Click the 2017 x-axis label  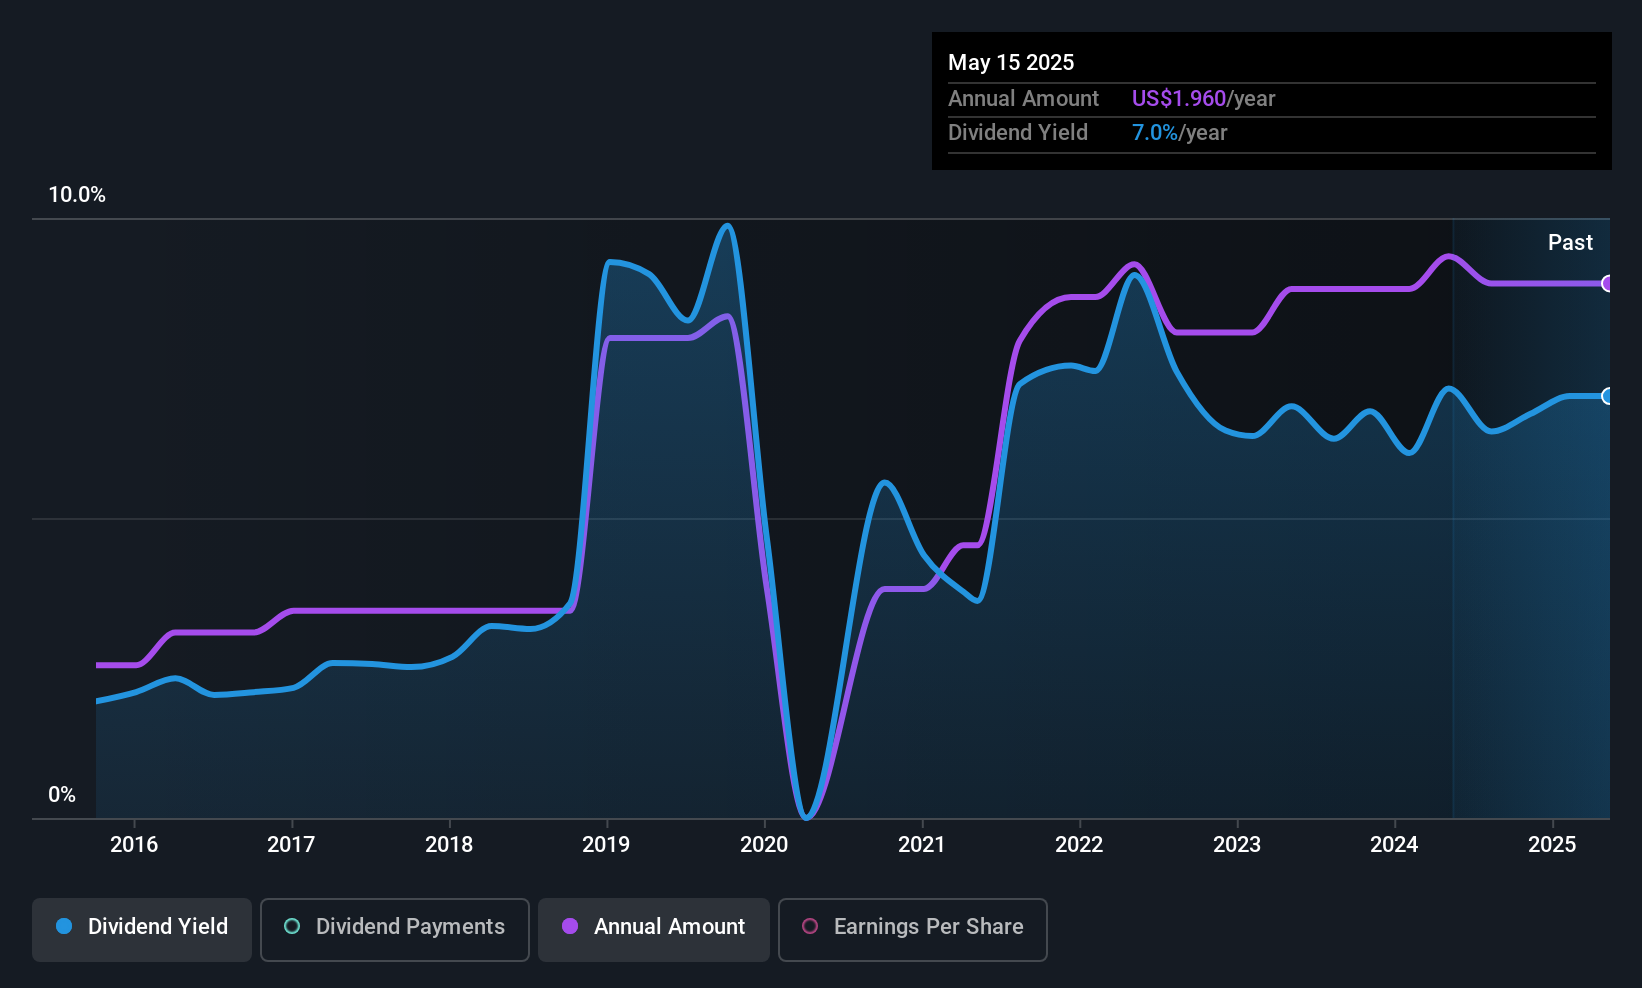291,845
